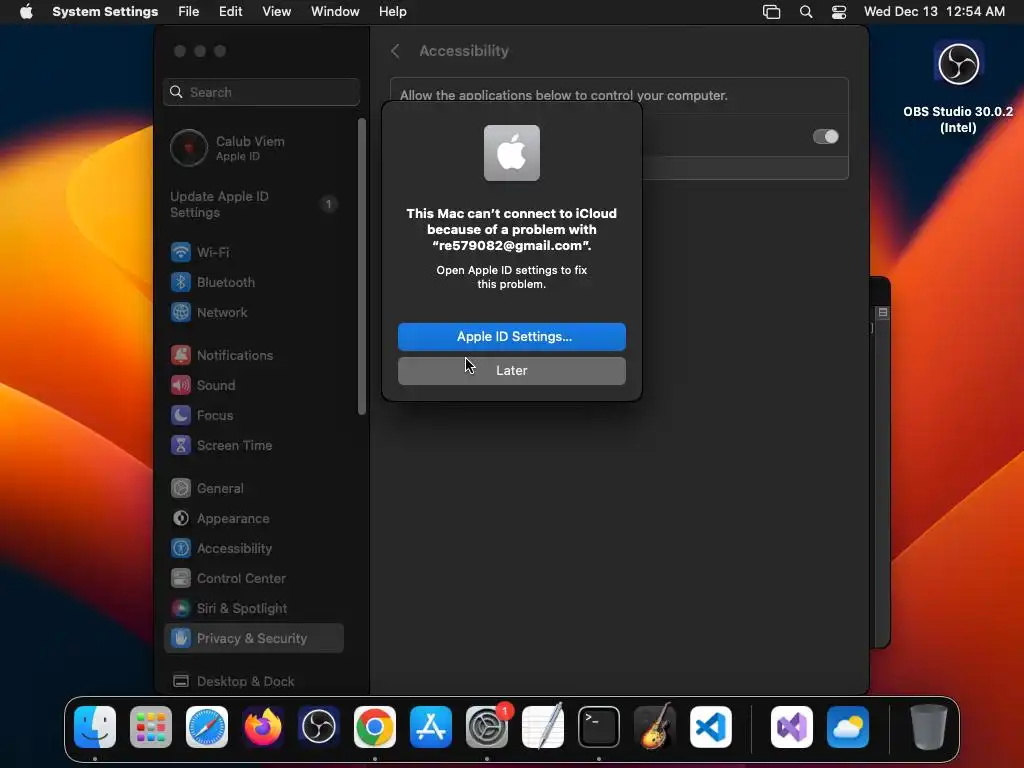Select the Network sidebar icon
This screenshot has width=1024, height=768.
point(181,312)
